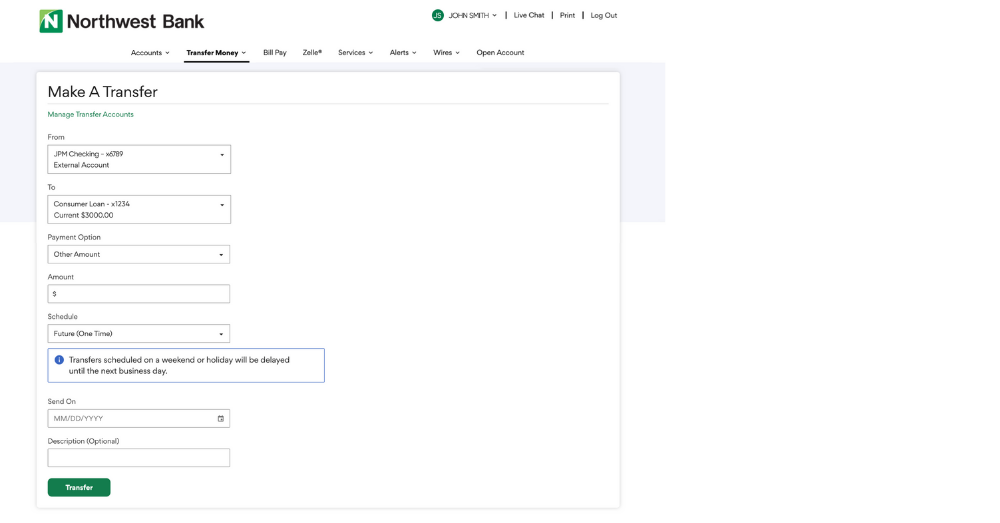Click the JS user avatar icon
This screenshot has width=1000, height=523.
[x=437, y=15]
